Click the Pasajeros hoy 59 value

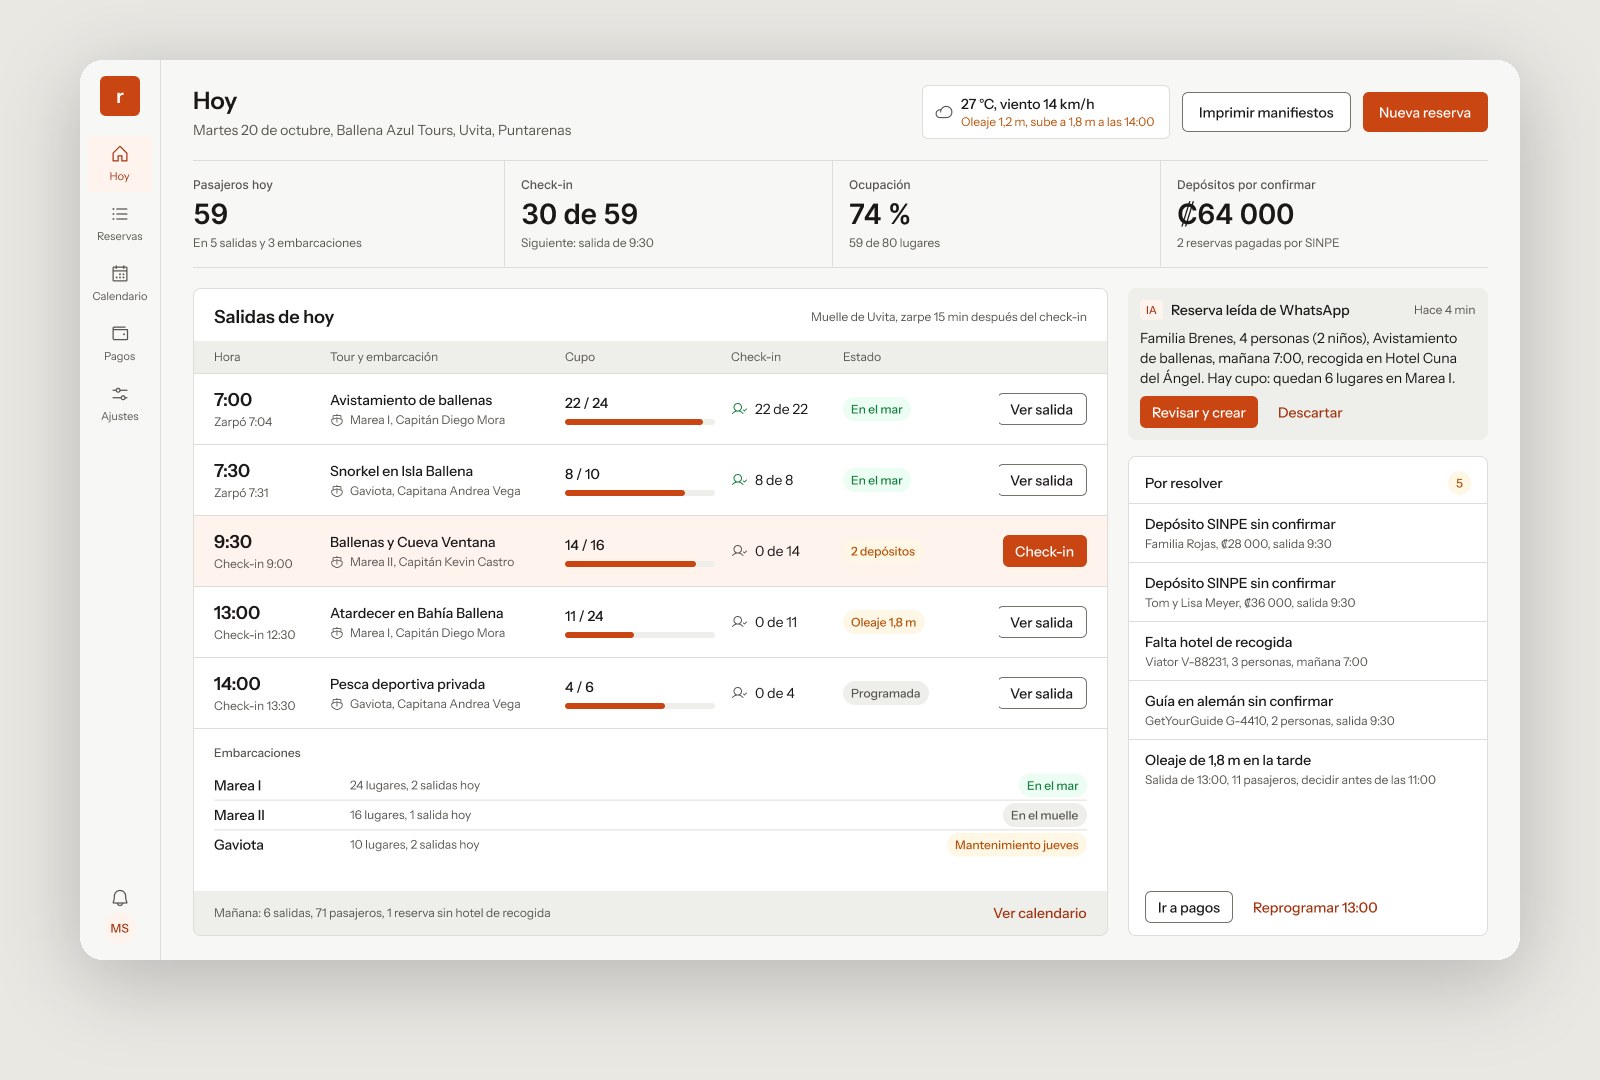211,214
